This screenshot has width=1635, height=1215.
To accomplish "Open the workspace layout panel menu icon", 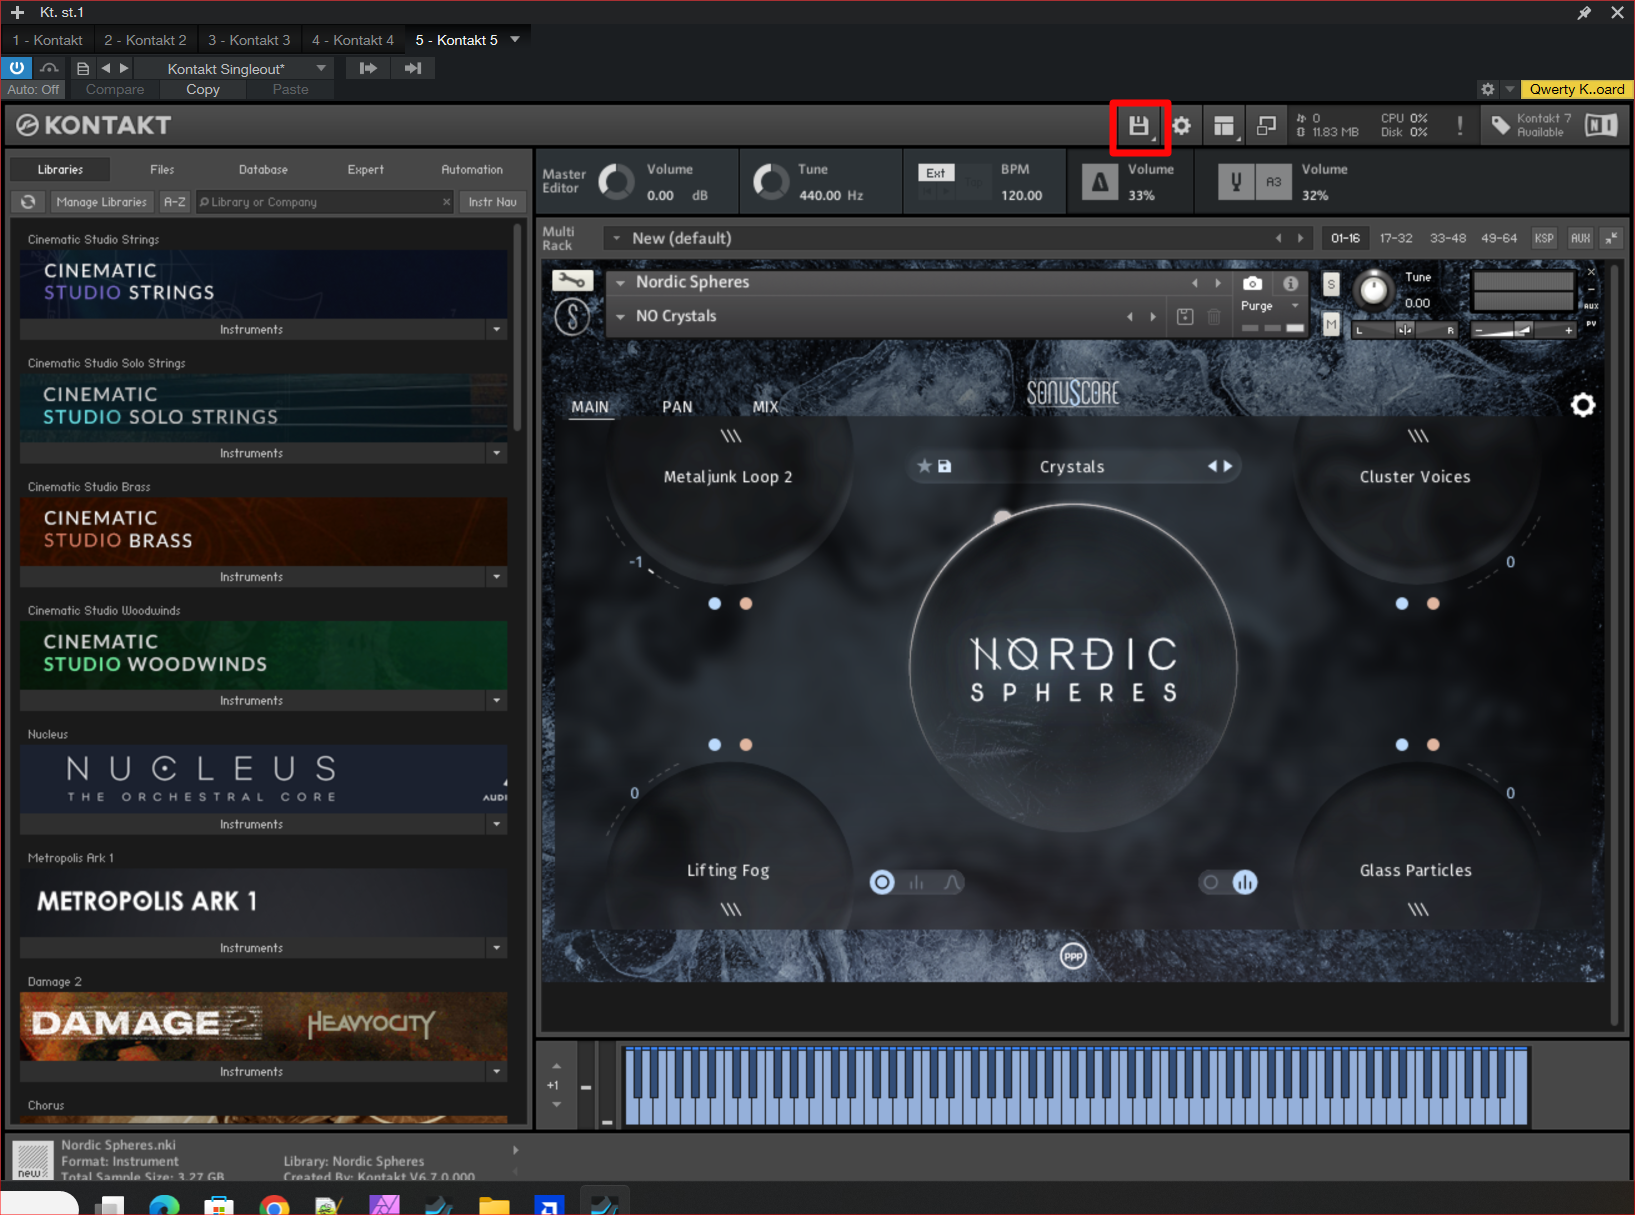I will [1224, 126].
